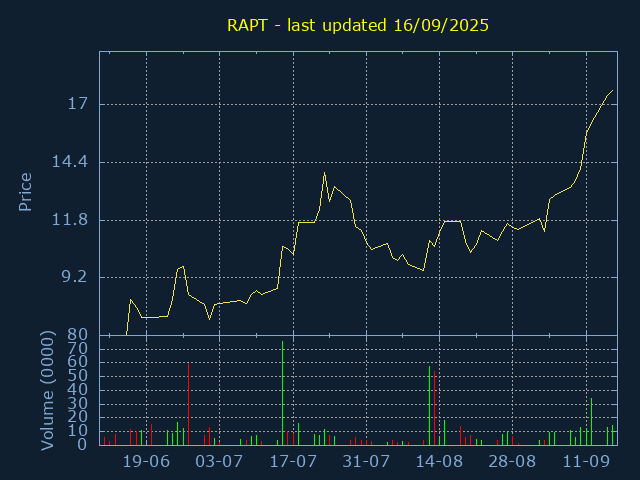Click the date label 19-06
Viewport: 640px width, 480px height.
[146, 462]
